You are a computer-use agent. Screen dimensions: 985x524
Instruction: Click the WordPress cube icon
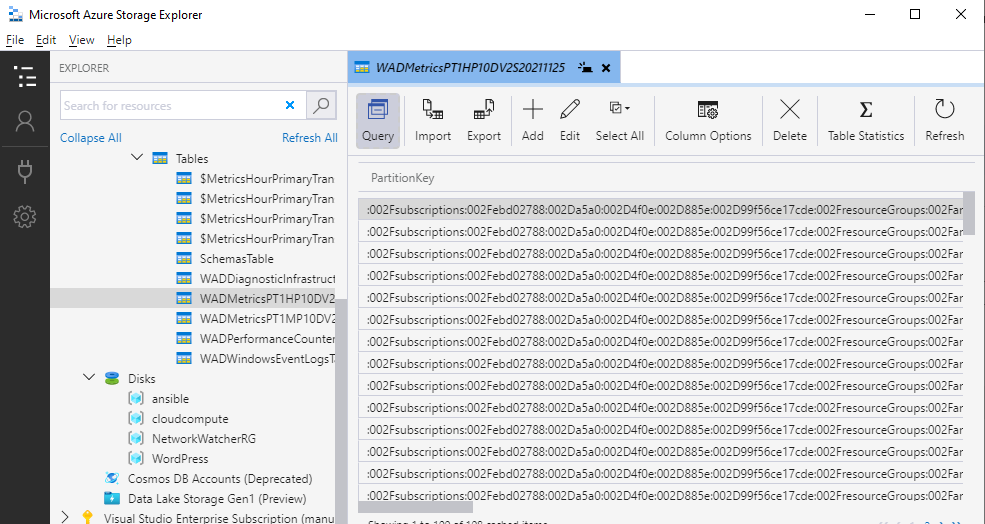[136, 458]
